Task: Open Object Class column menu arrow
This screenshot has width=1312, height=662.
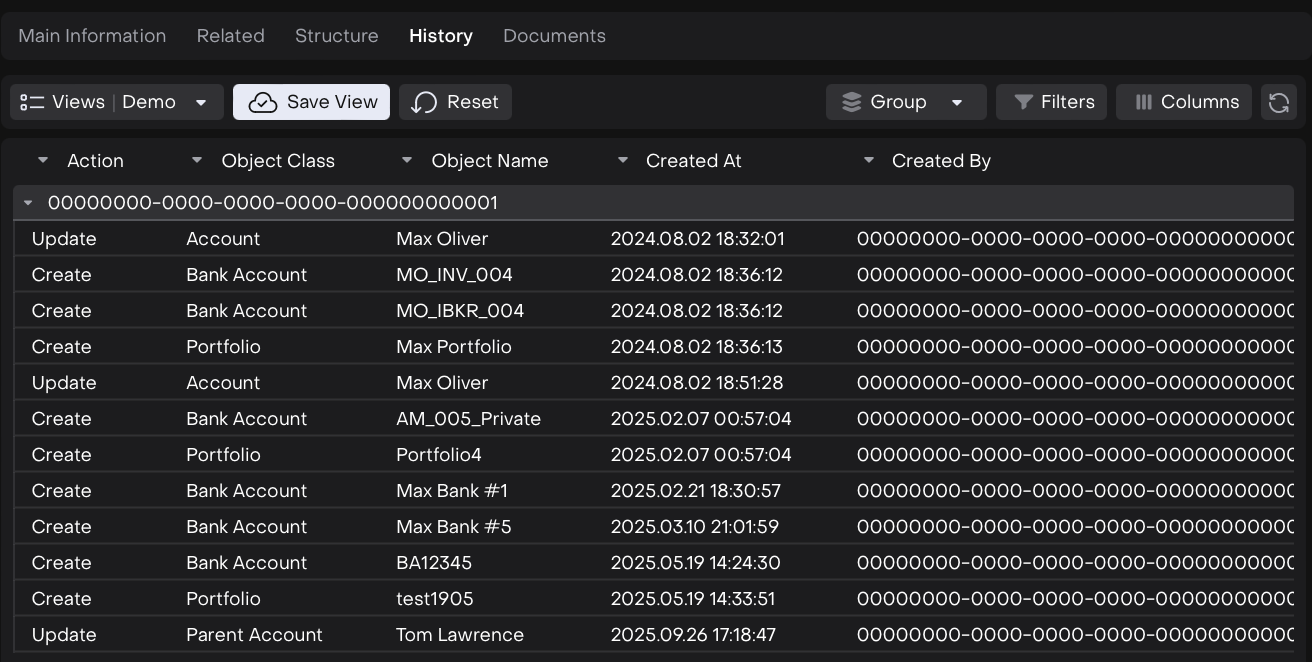Action: pyautogui.click(x=197, y=160)
